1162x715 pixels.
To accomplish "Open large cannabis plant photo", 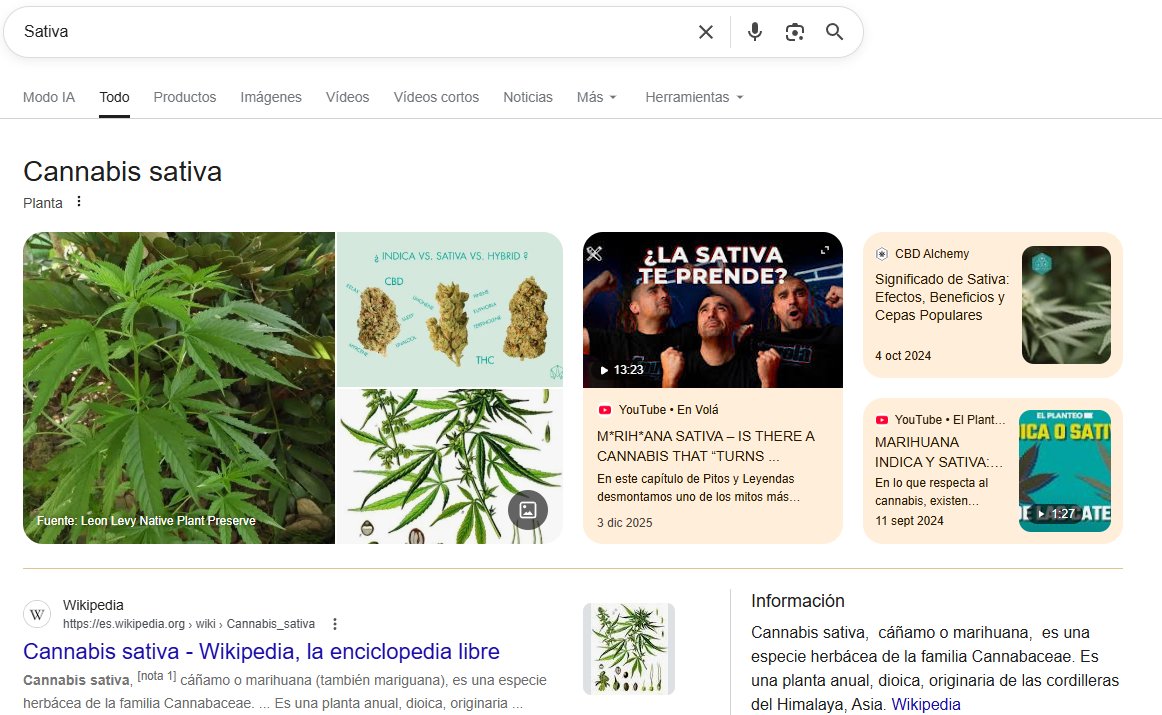I will [179, 388].
